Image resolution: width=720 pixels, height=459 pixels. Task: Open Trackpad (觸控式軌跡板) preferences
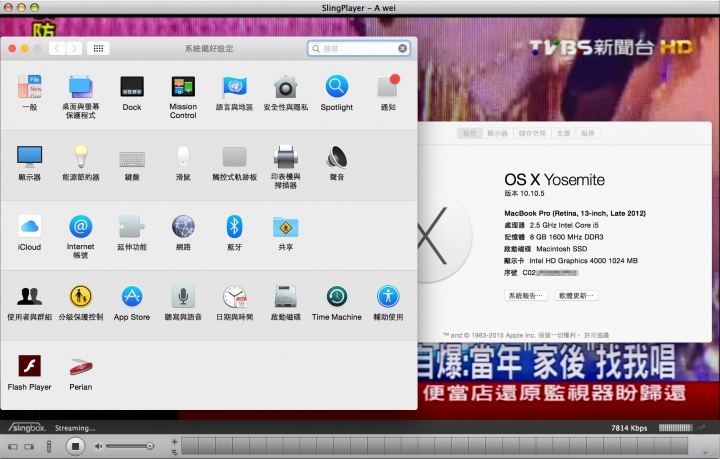(234, 162)
